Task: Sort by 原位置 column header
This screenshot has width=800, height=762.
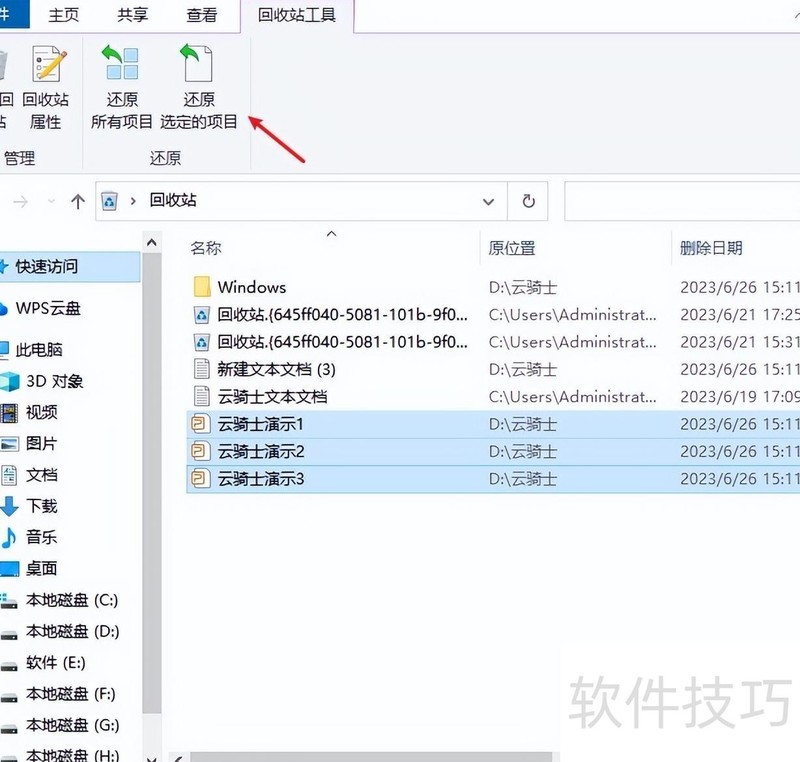Action: click(x=511, y=248)
